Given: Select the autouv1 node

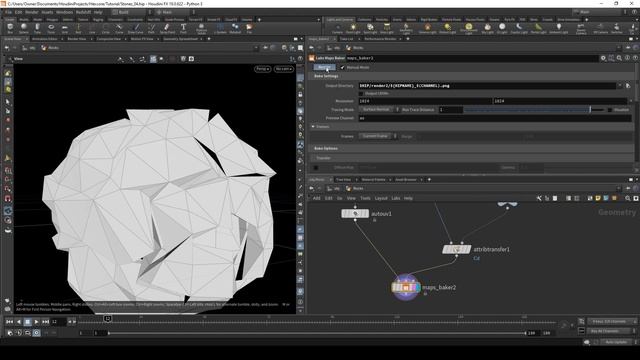Looking at the screenshot, I should click(x=355, y=213).
